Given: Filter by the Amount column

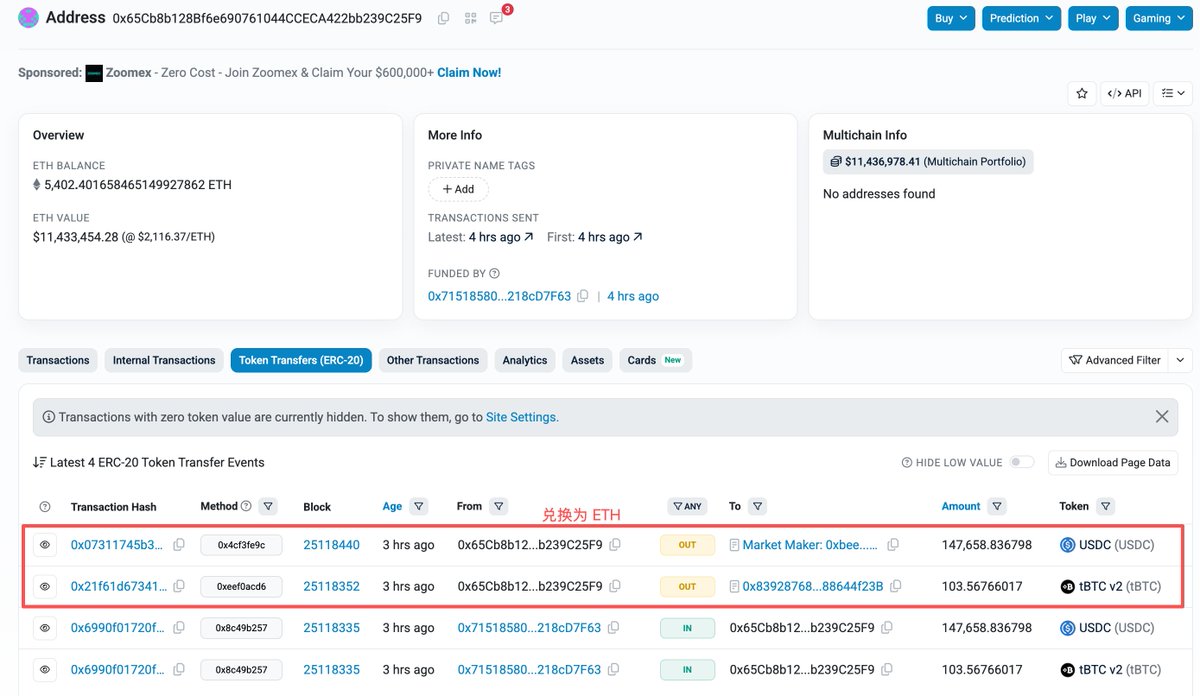Looking at the screenshot, I should coord(997,506).
